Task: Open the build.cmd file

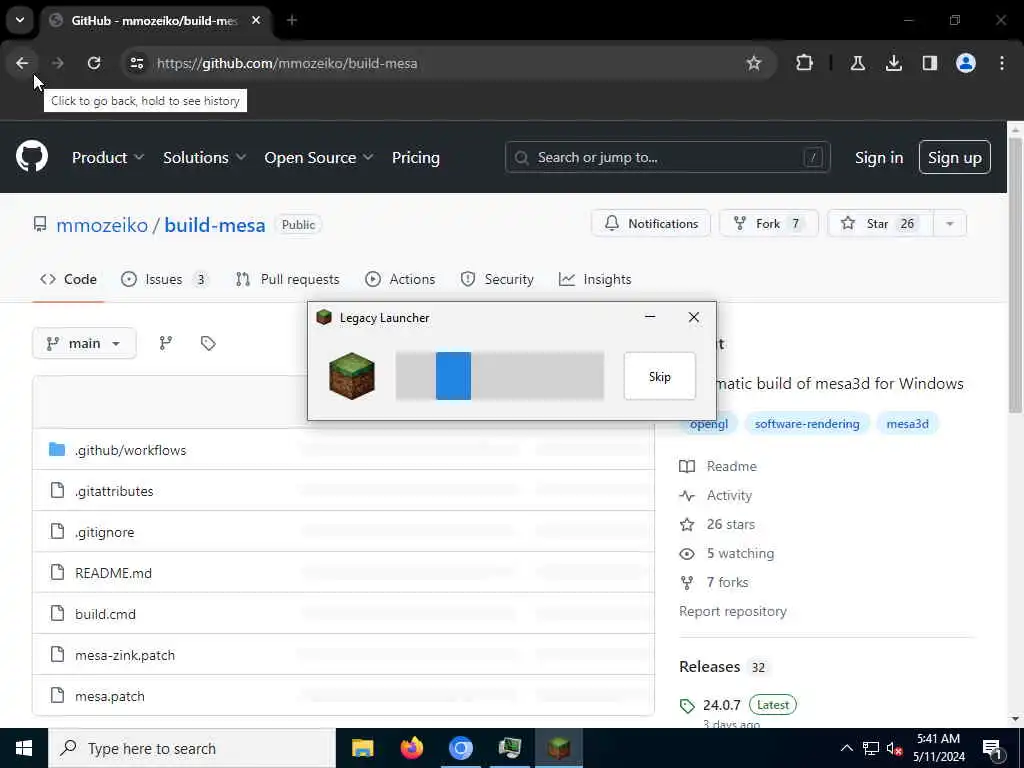Action: [105, 615]
